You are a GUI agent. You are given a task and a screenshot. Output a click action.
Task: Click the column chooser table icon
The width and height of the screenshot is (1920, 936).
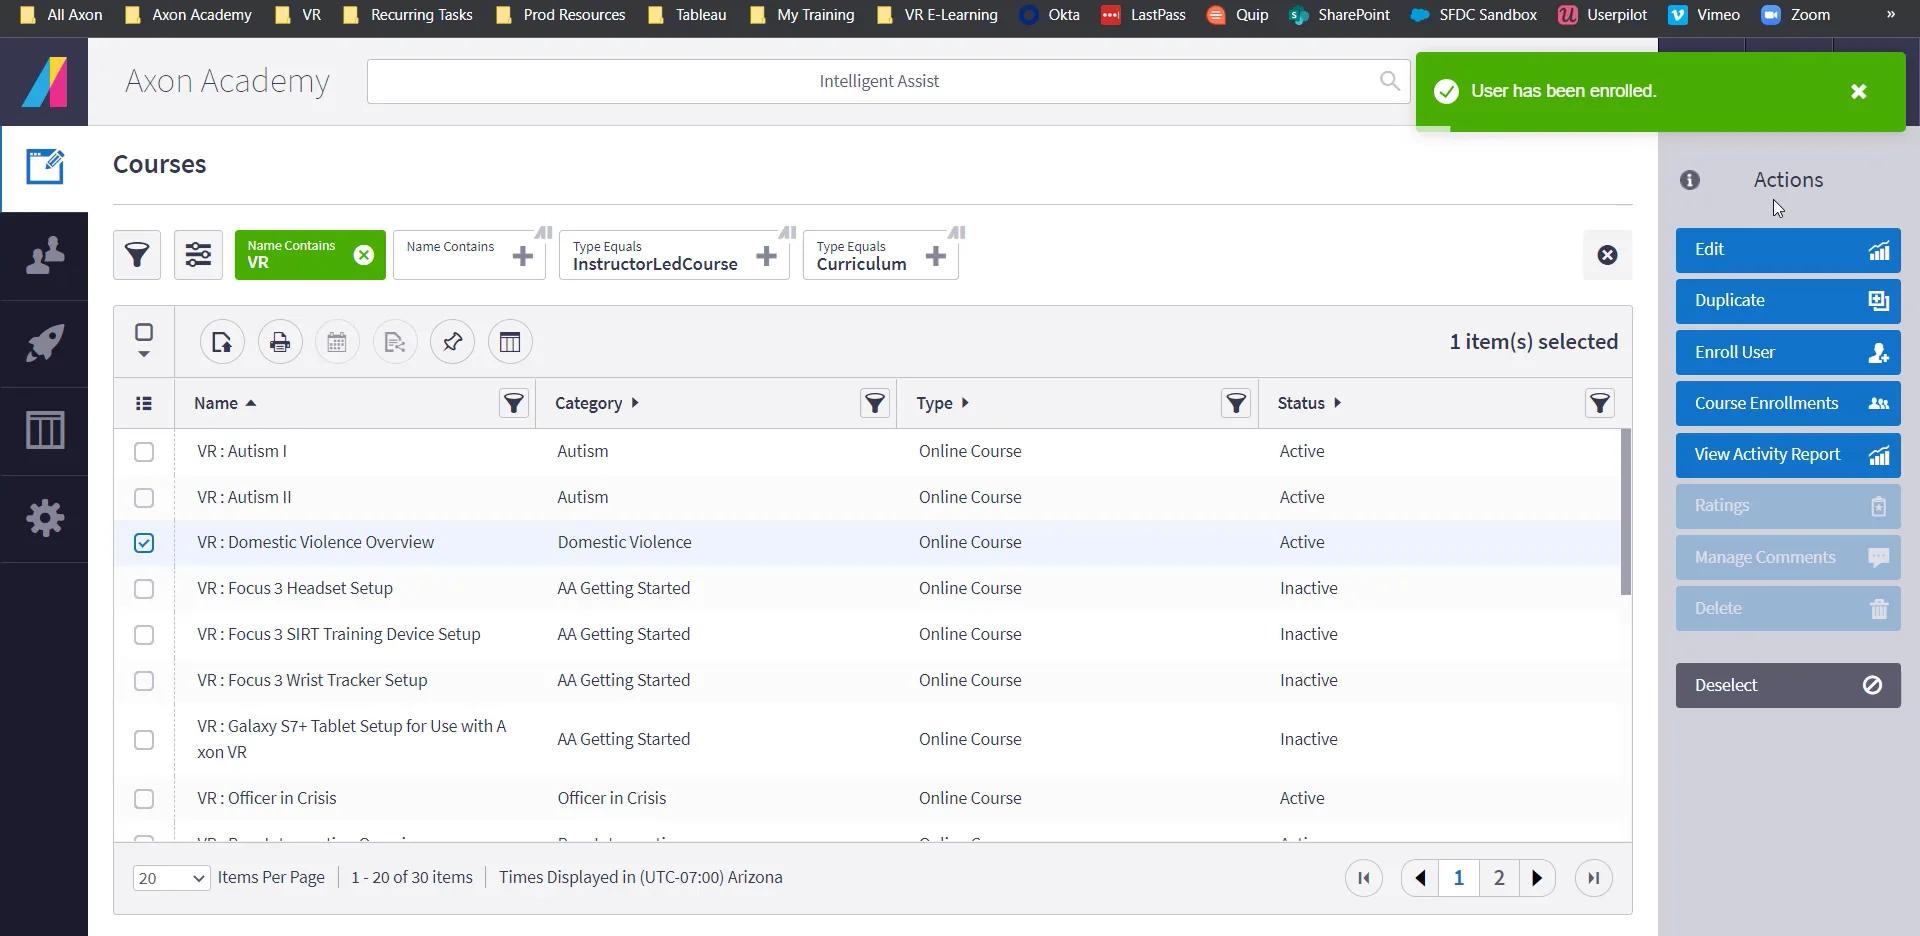[x=510, y=342]
